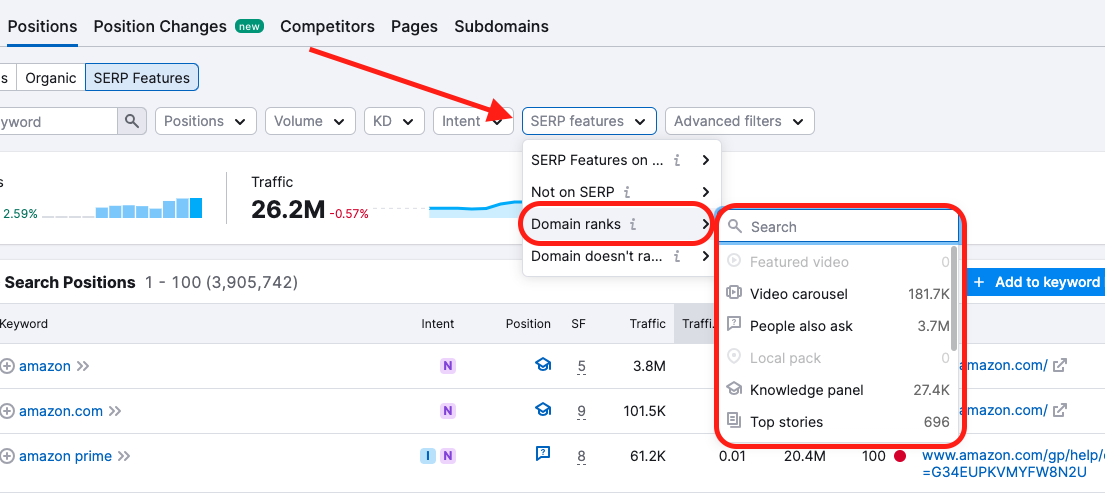The width and height of the screenshot is (1105, 503).
Task: Click the Top stories icon in list
Action: click(x=734, y=422)
